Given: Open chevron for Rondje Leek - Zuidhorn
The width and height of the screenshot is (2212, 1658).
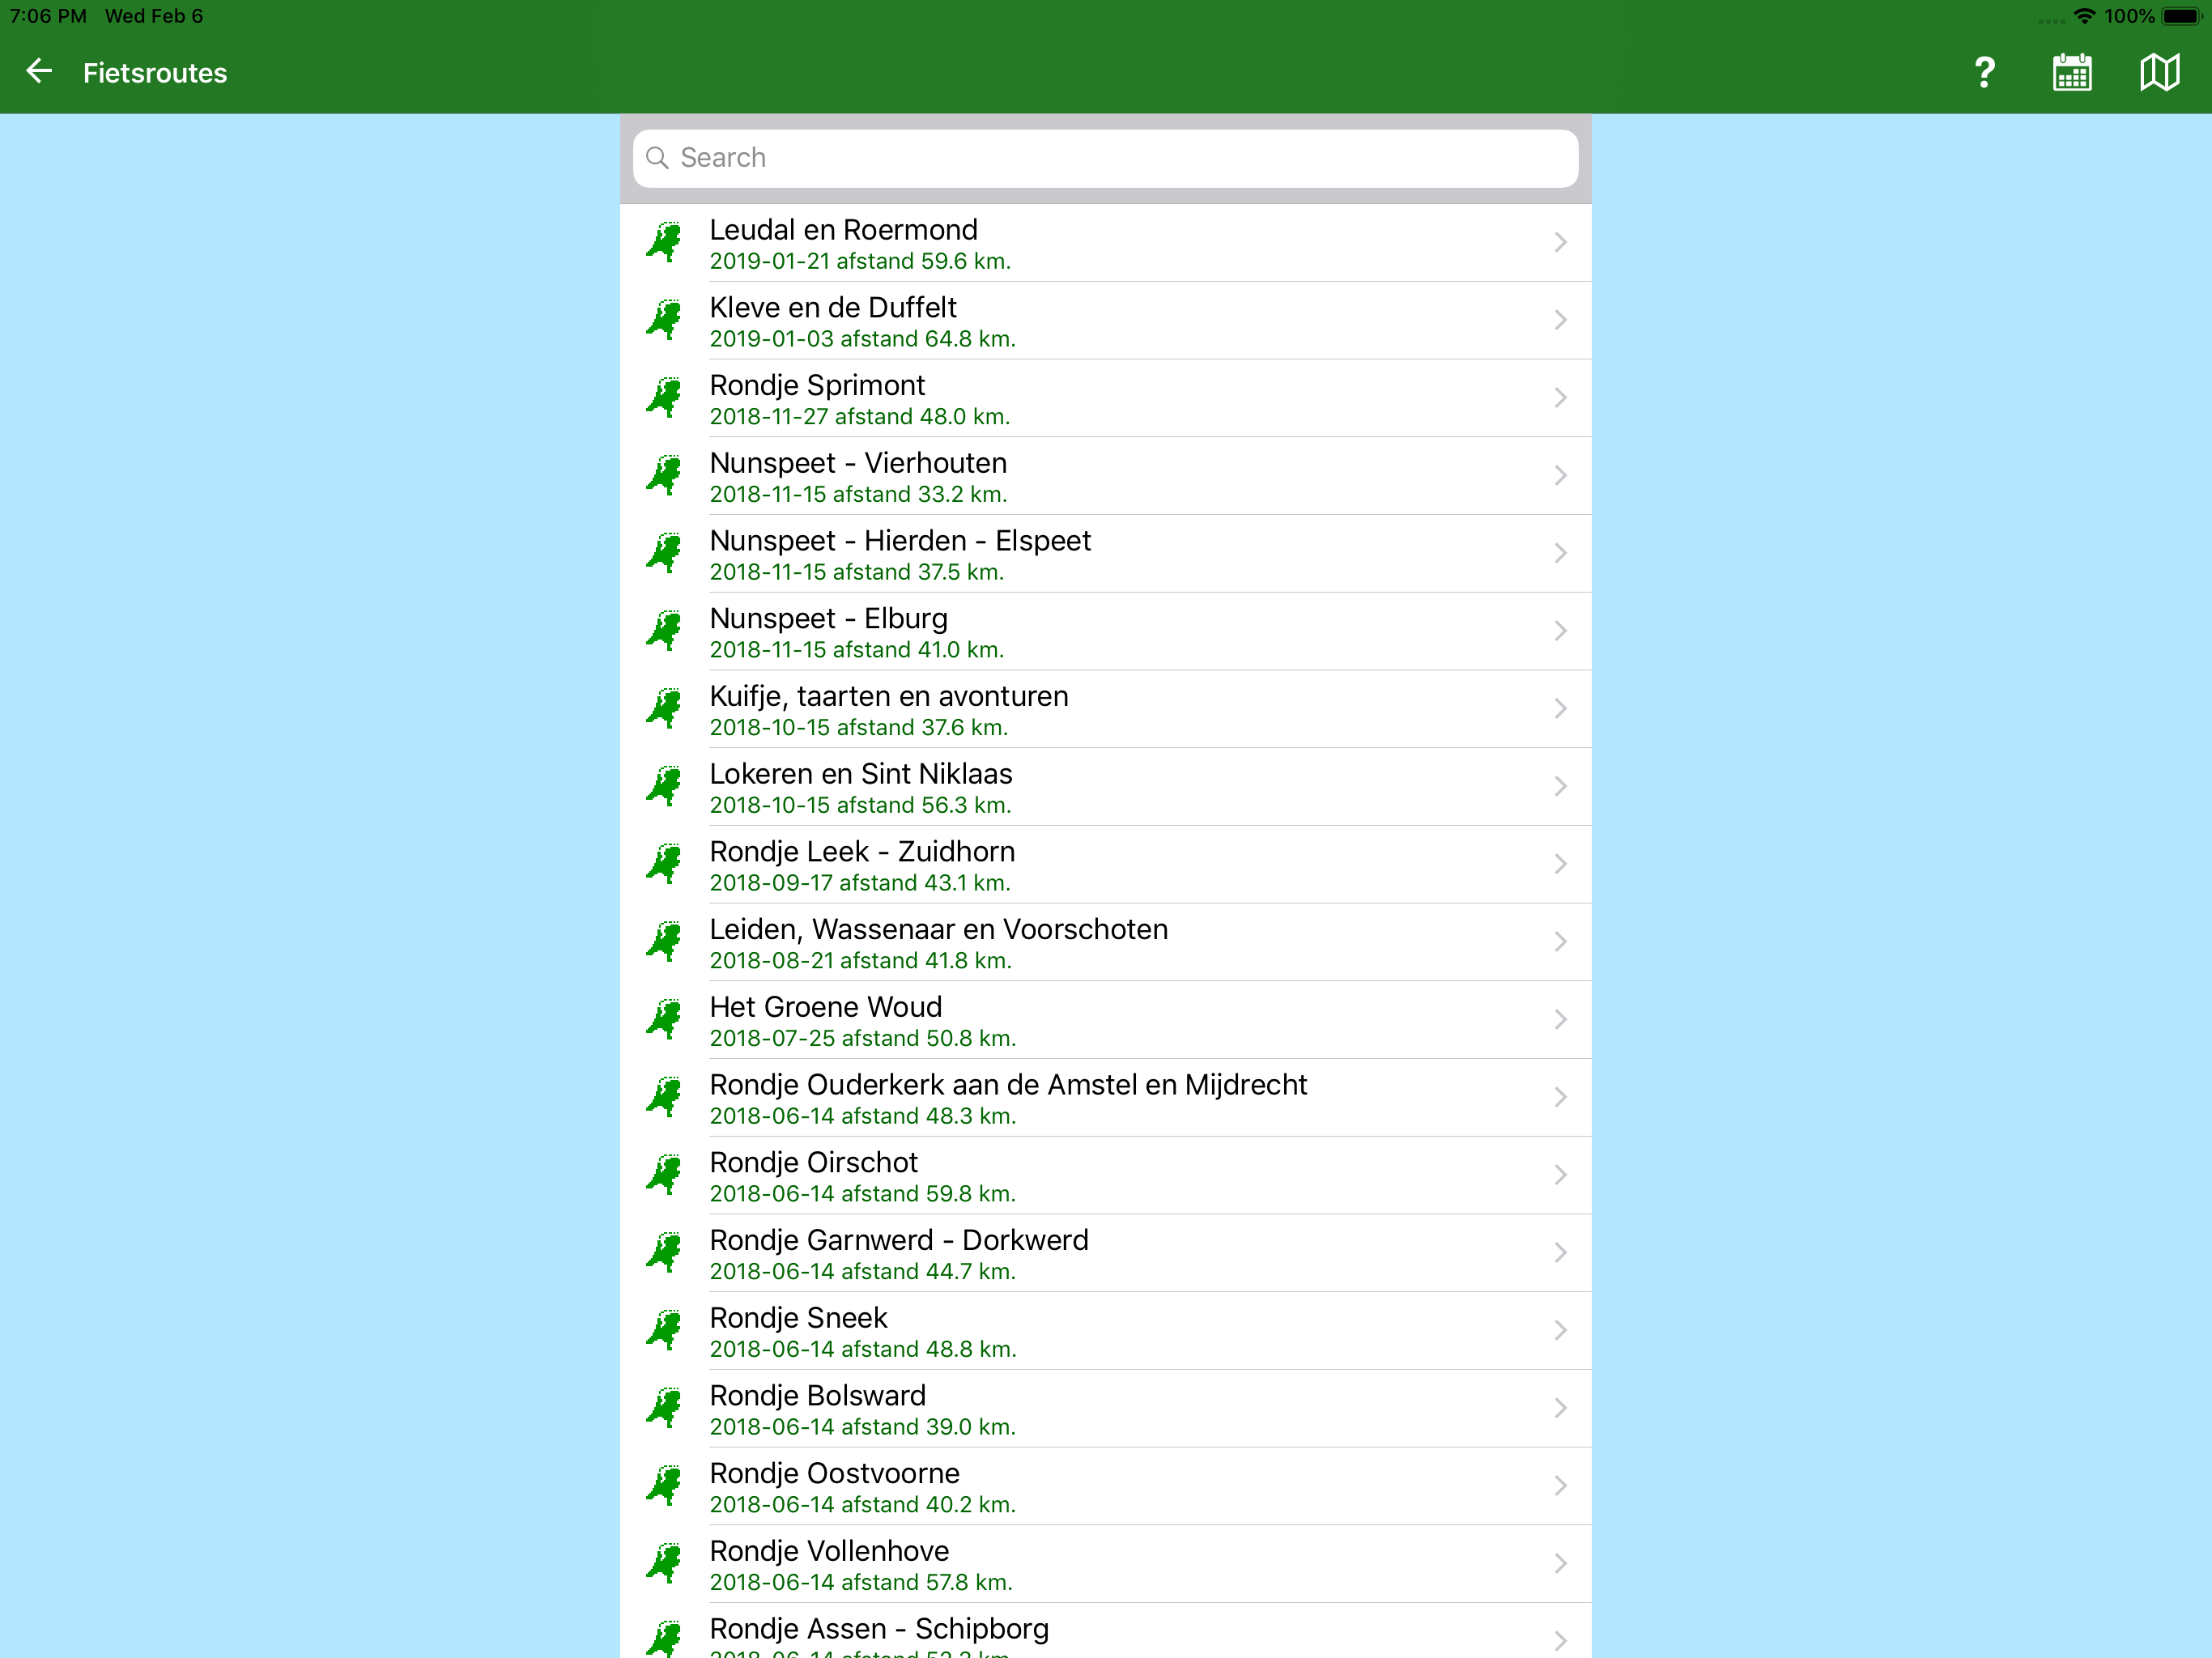Looking at the screenshot, I should pyautogui.click(x=1559, y=864).
